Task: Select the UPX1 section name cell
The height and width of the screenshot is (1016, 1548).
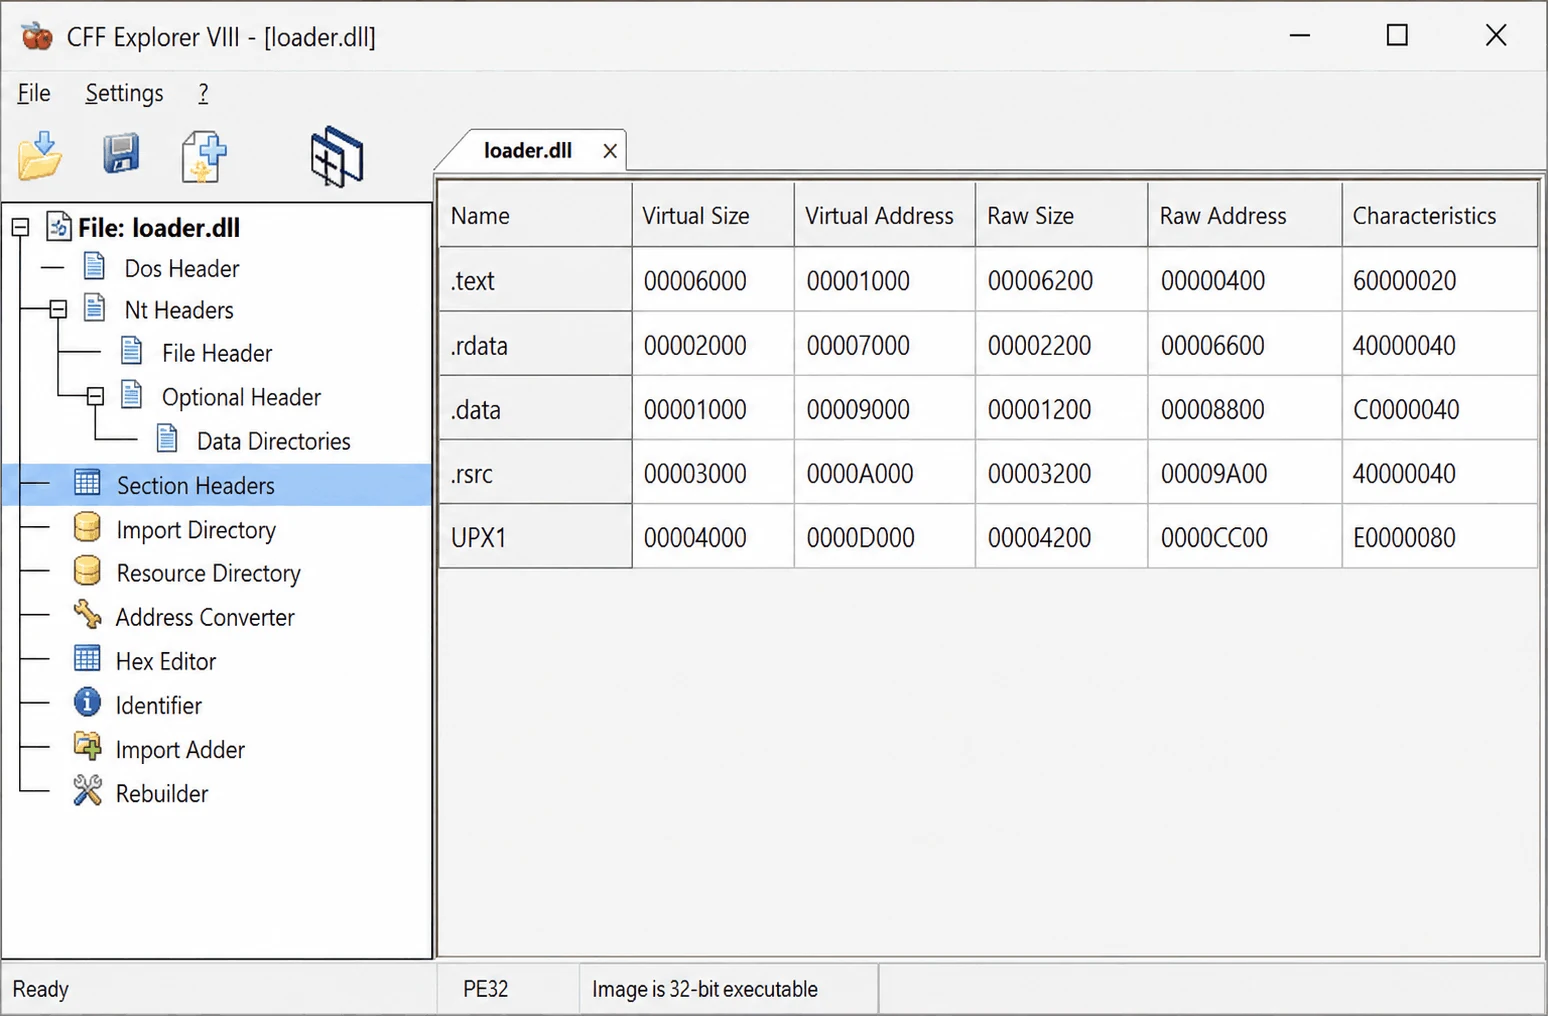Action: point(535,537)
